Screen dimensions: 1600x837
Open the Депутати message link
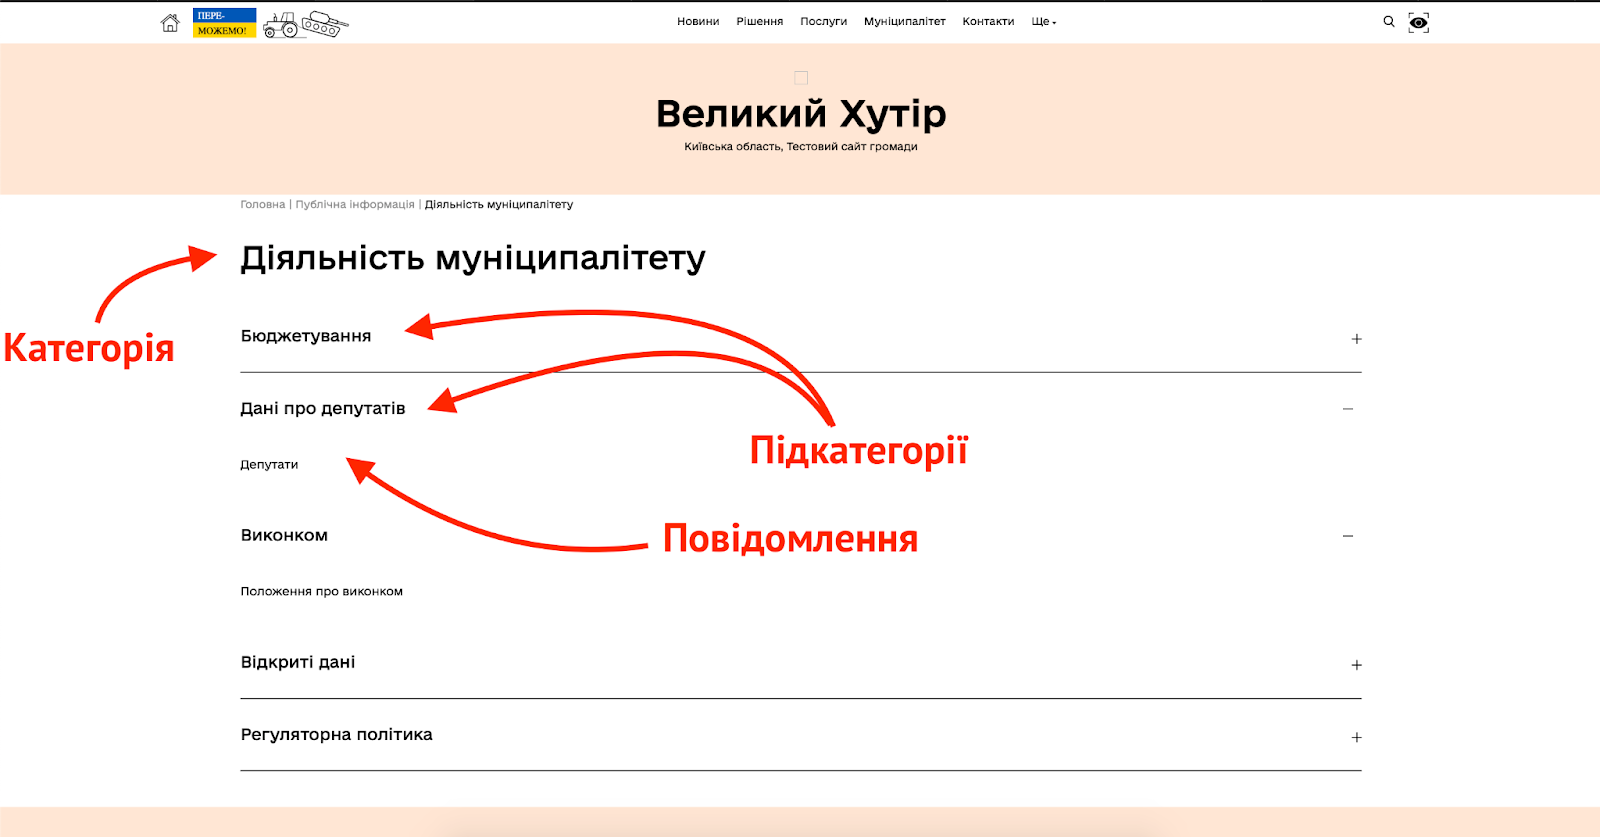[269, 465]
